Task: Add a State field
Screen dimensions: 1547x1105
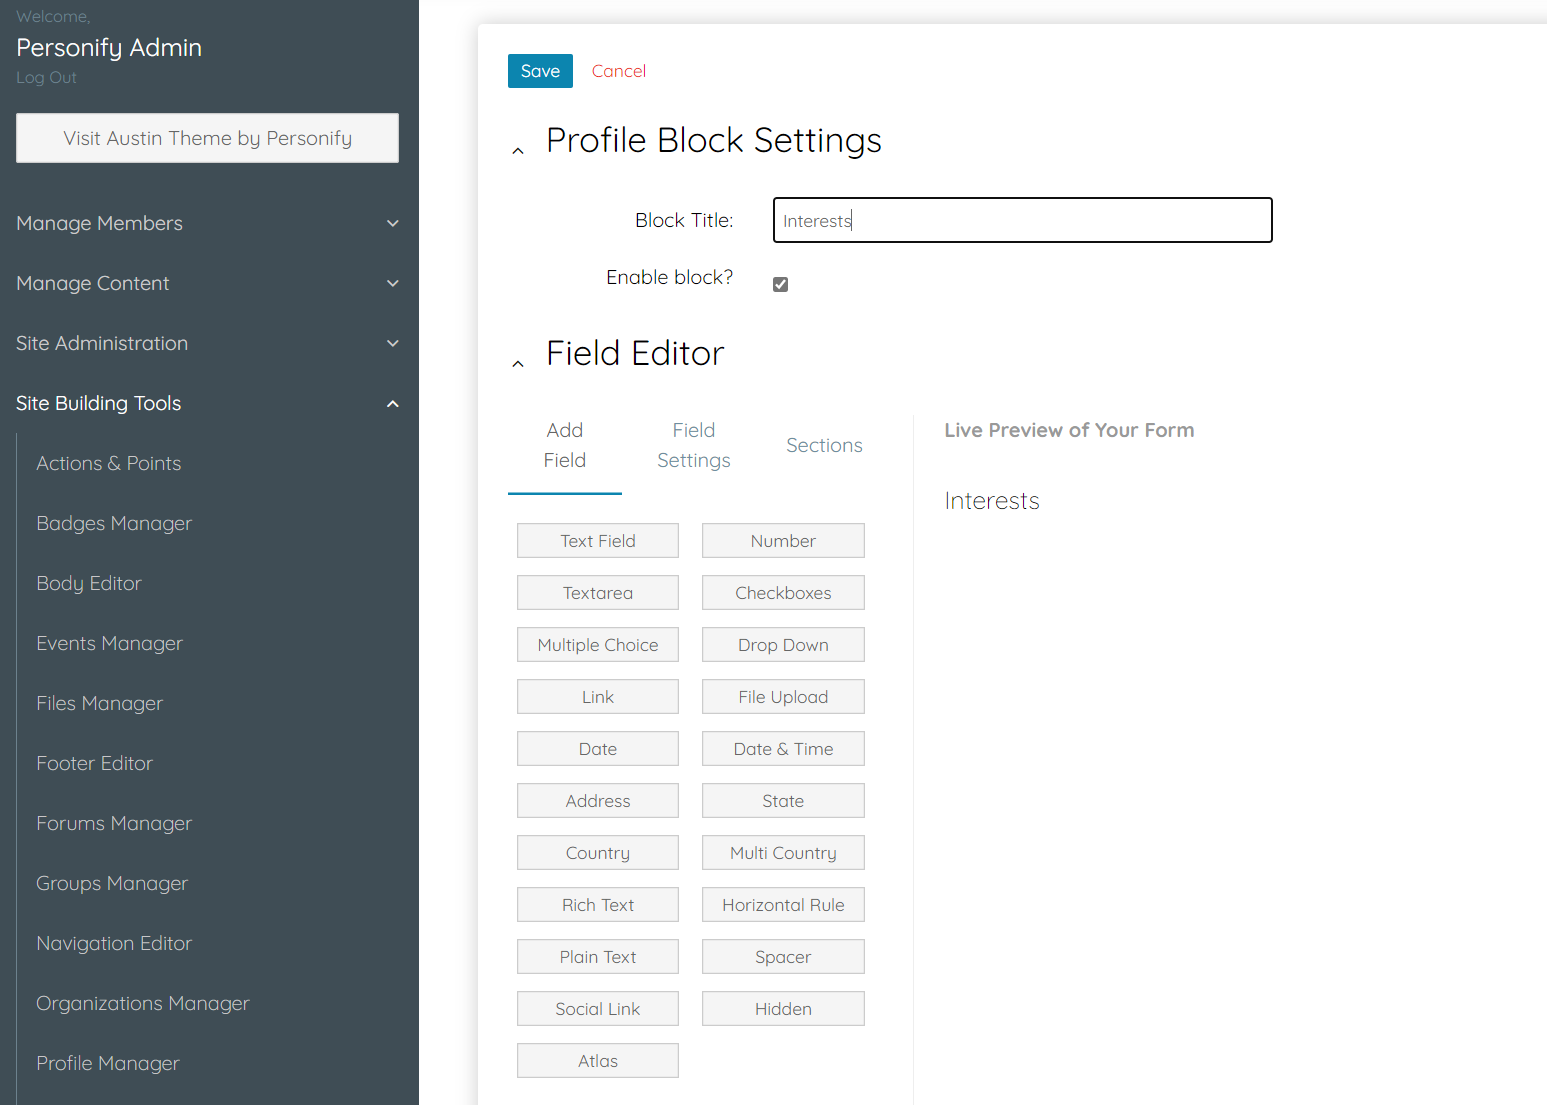Action: (x=783, y=801)
